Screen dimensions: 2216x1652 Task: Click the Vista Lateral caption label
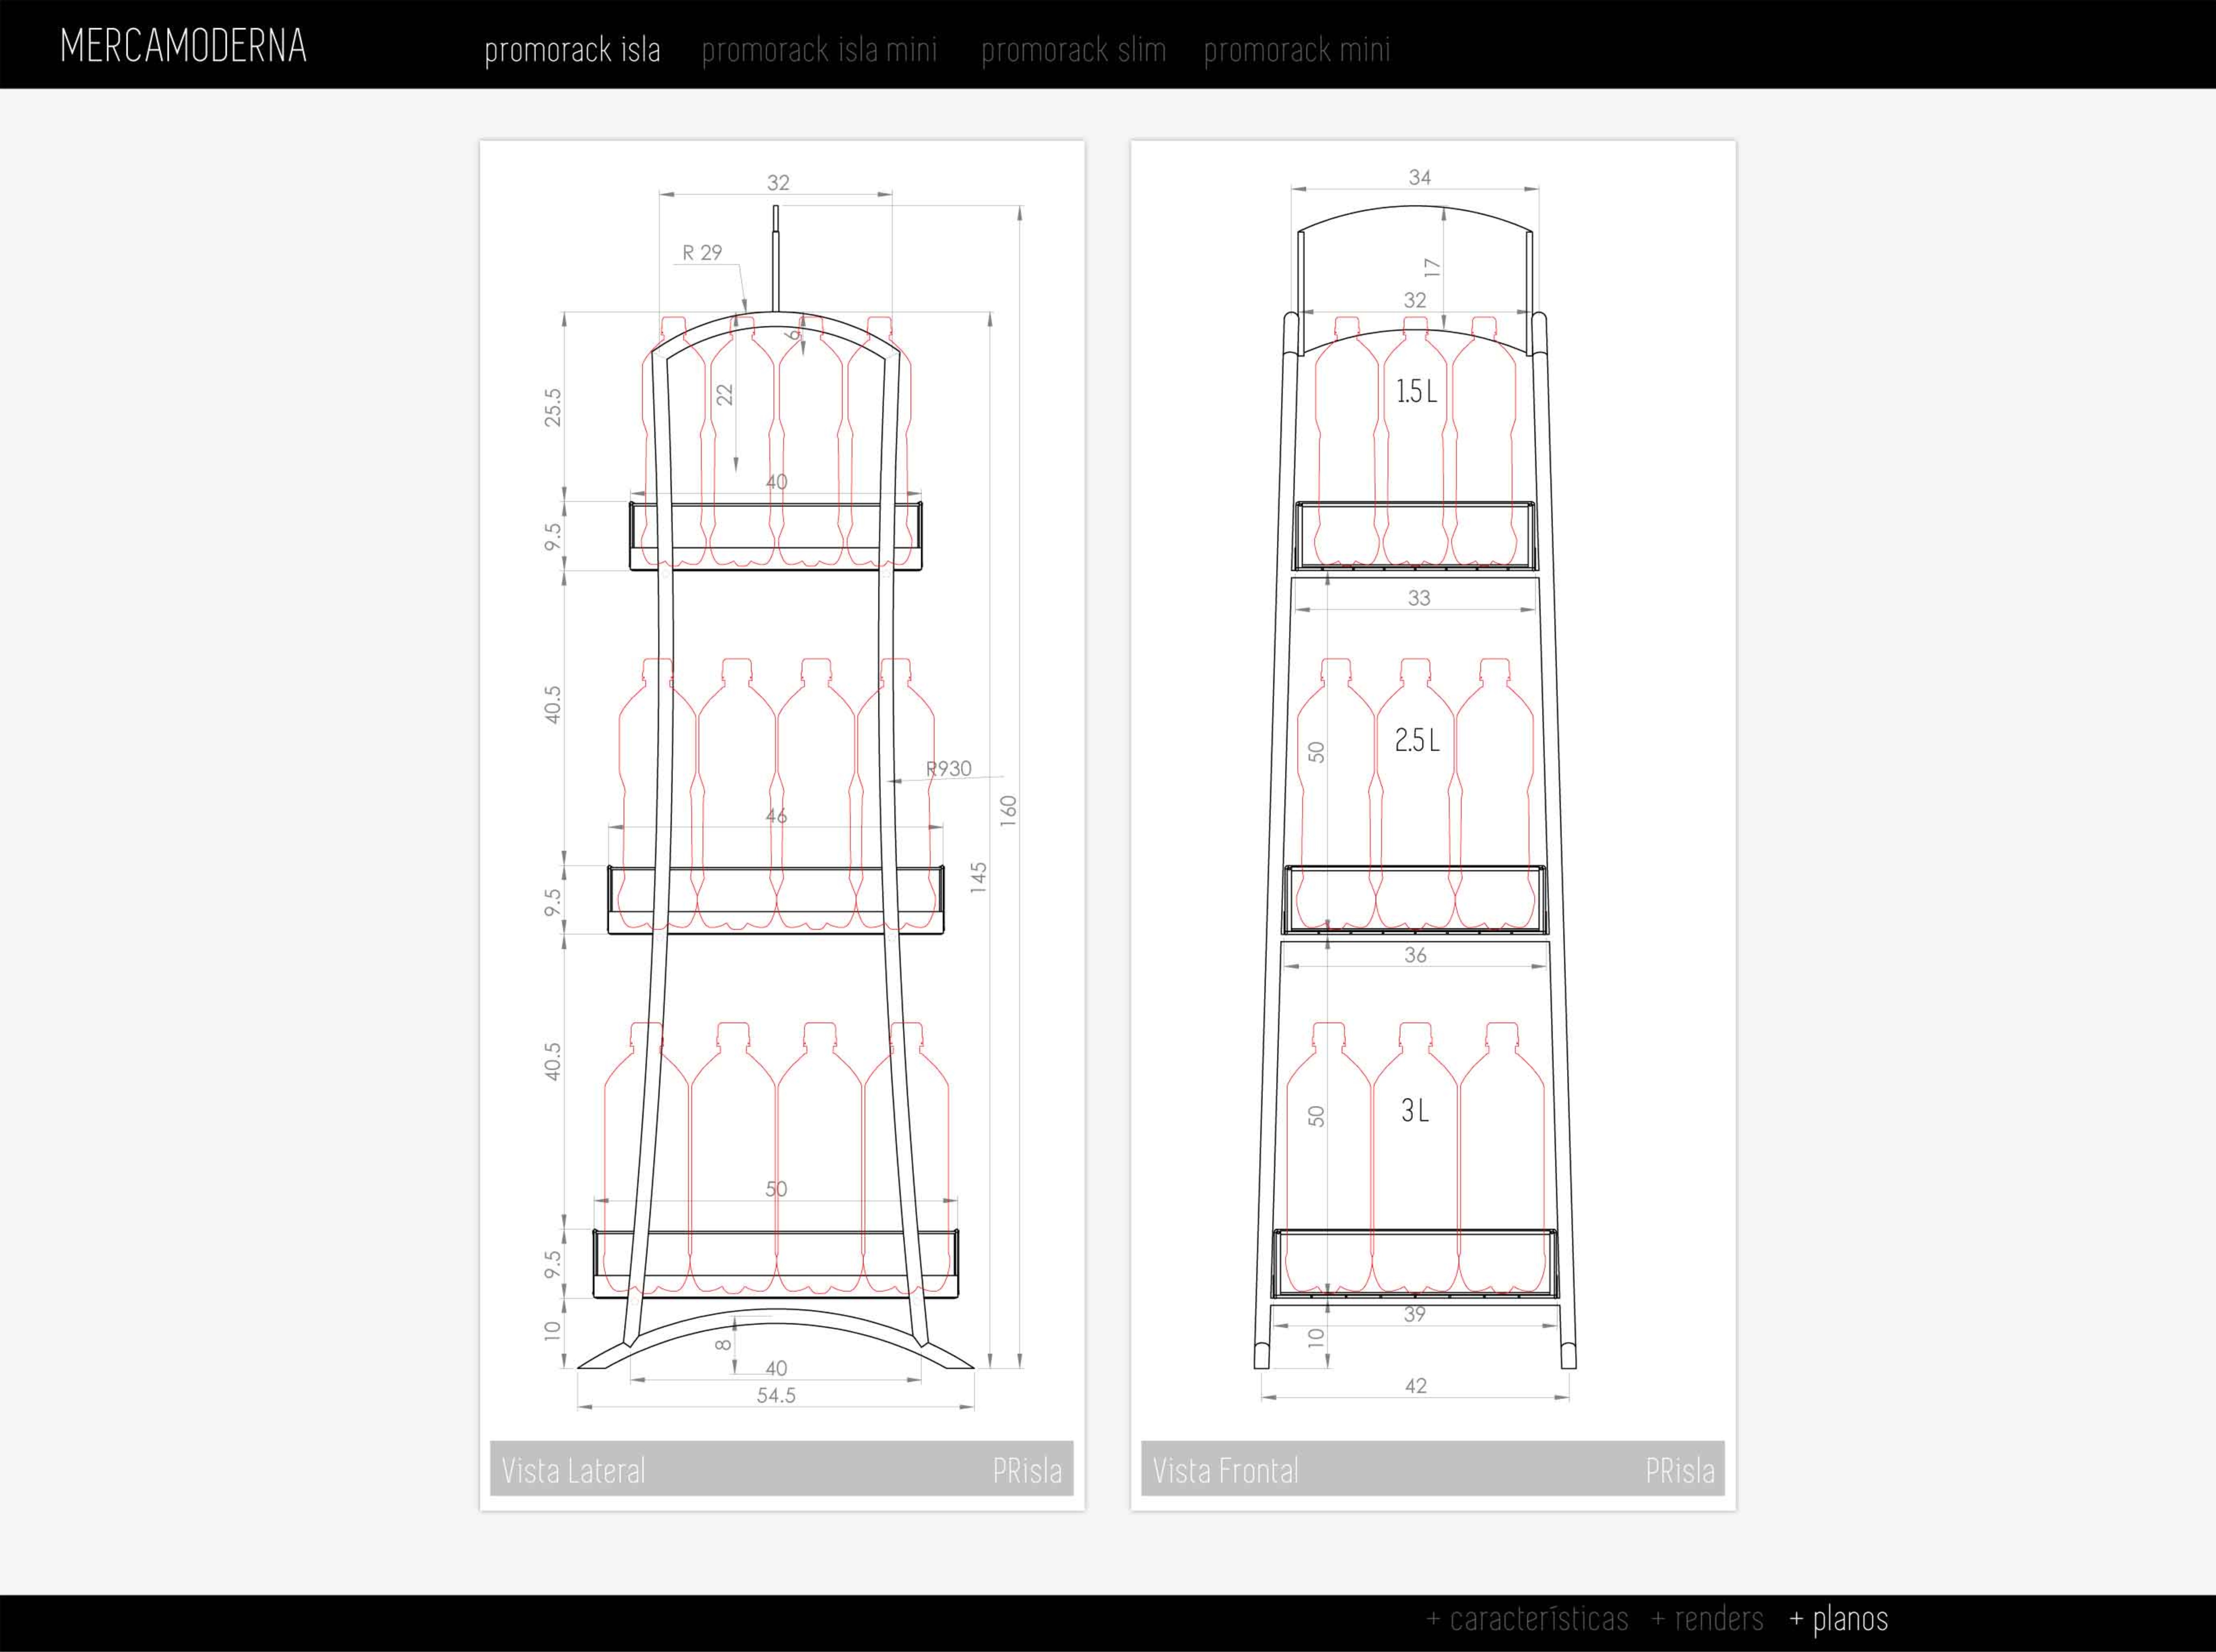[x=573, y=1470]
